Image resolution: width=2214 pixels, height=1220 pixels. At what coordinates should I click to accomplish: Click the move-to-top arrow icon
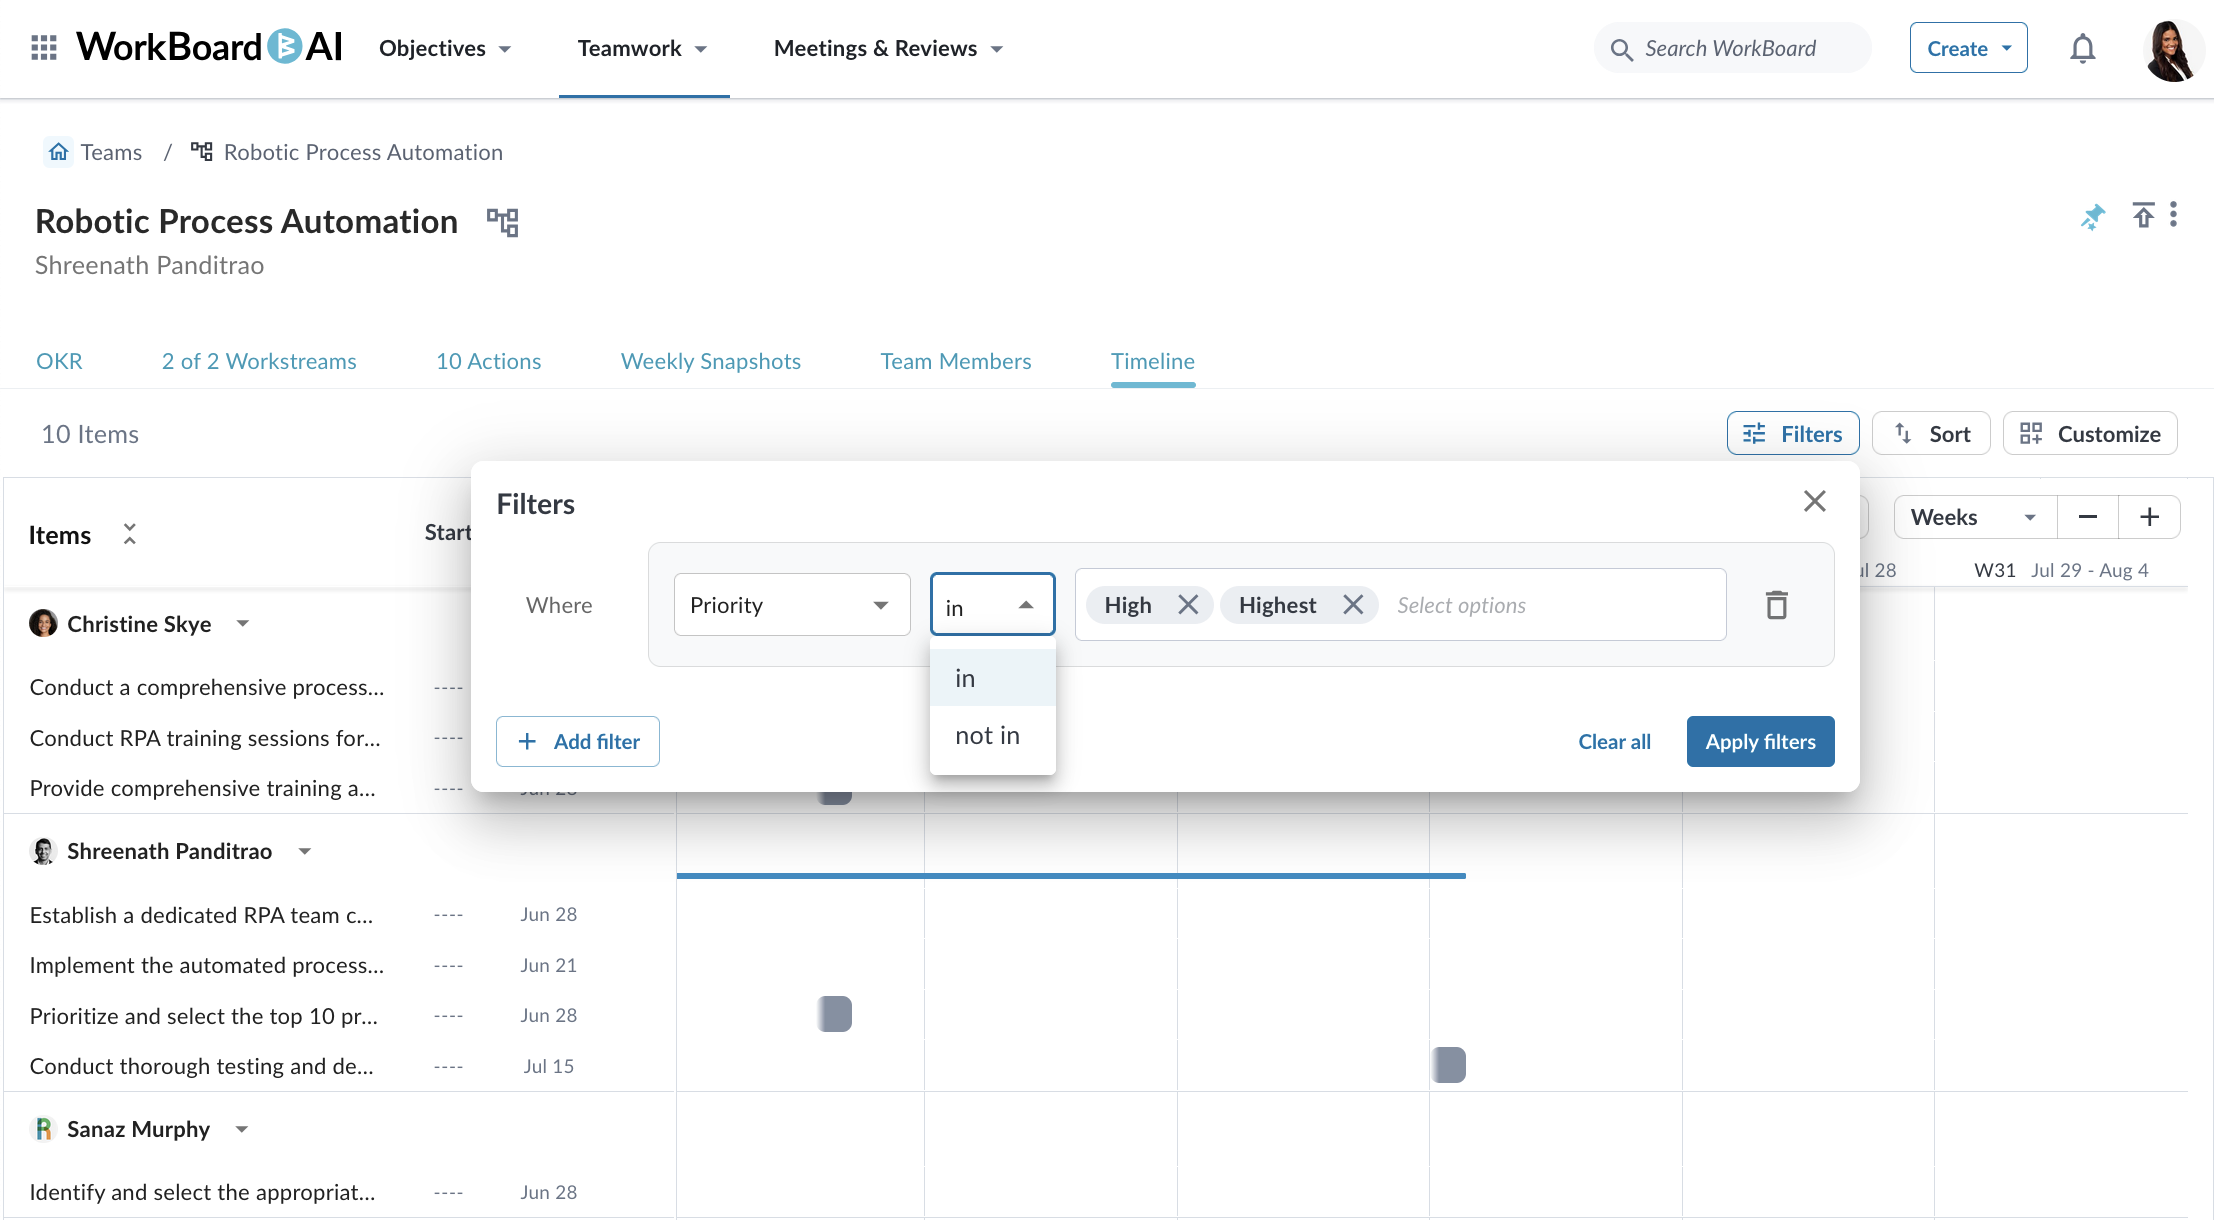point(2143,215)
